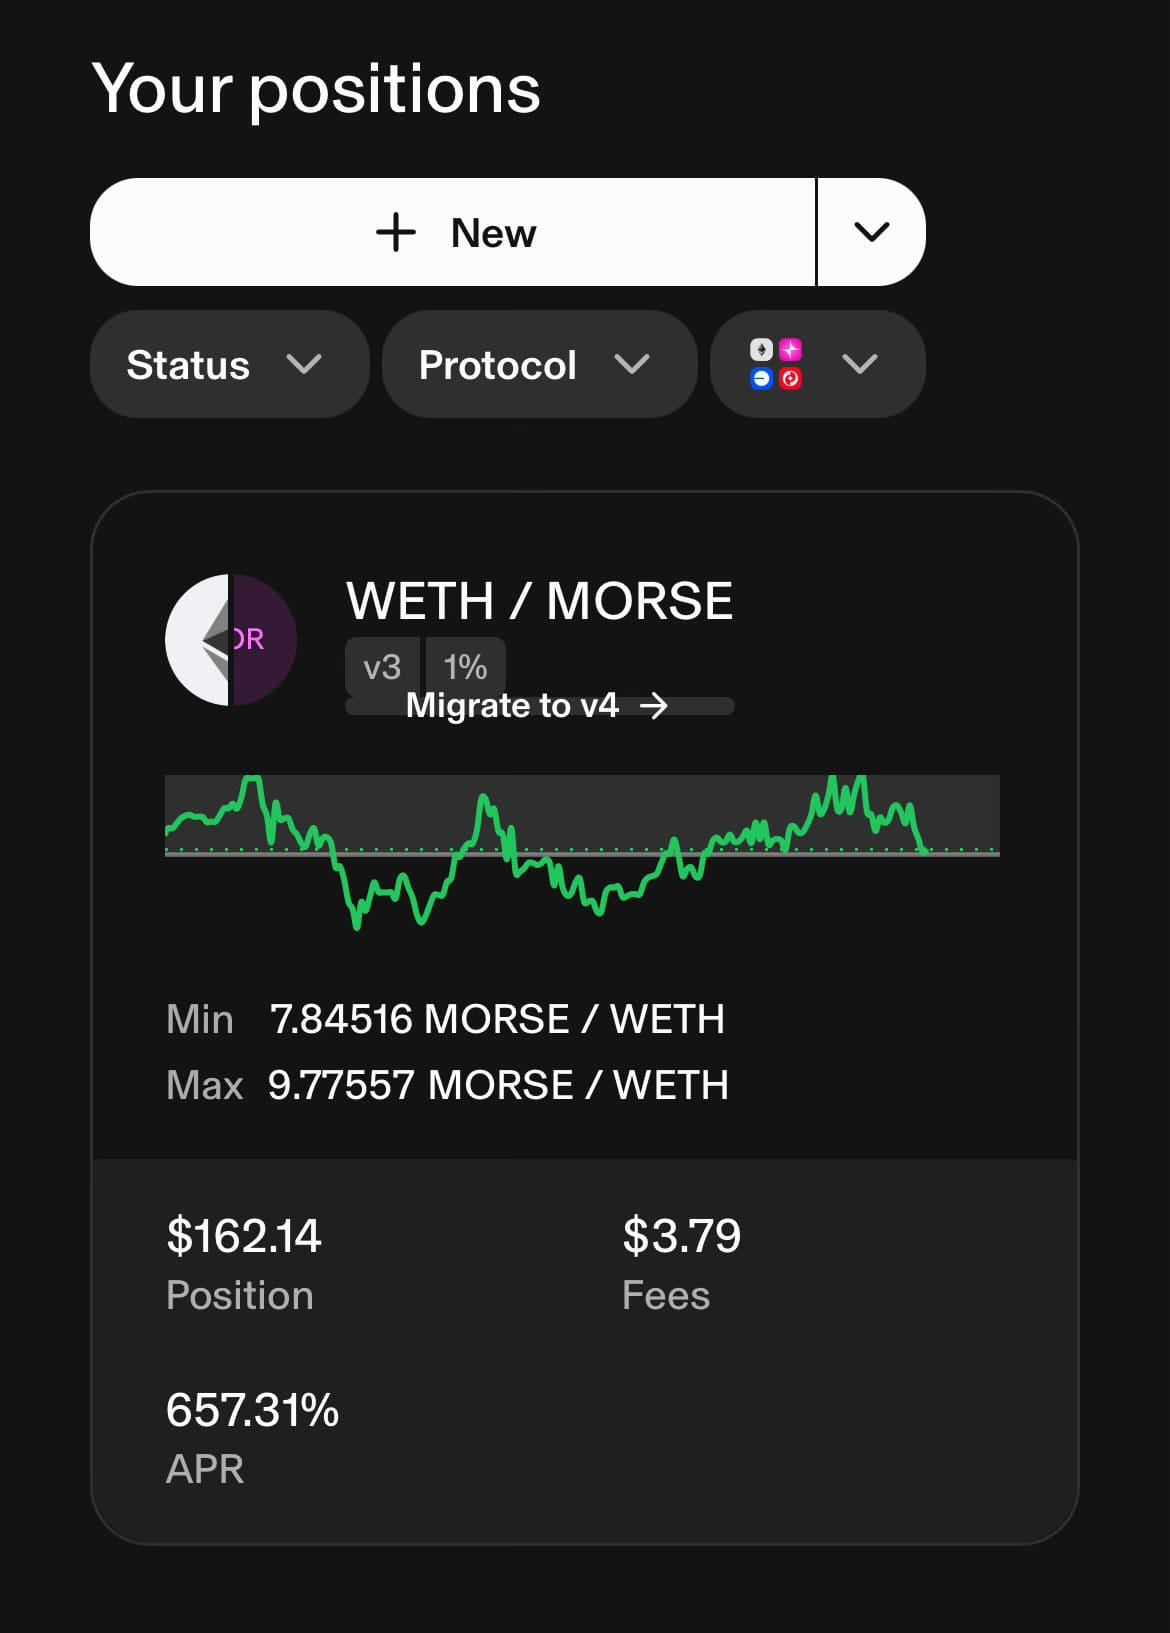Open the dropdown arrow next to New

[872, 232]
